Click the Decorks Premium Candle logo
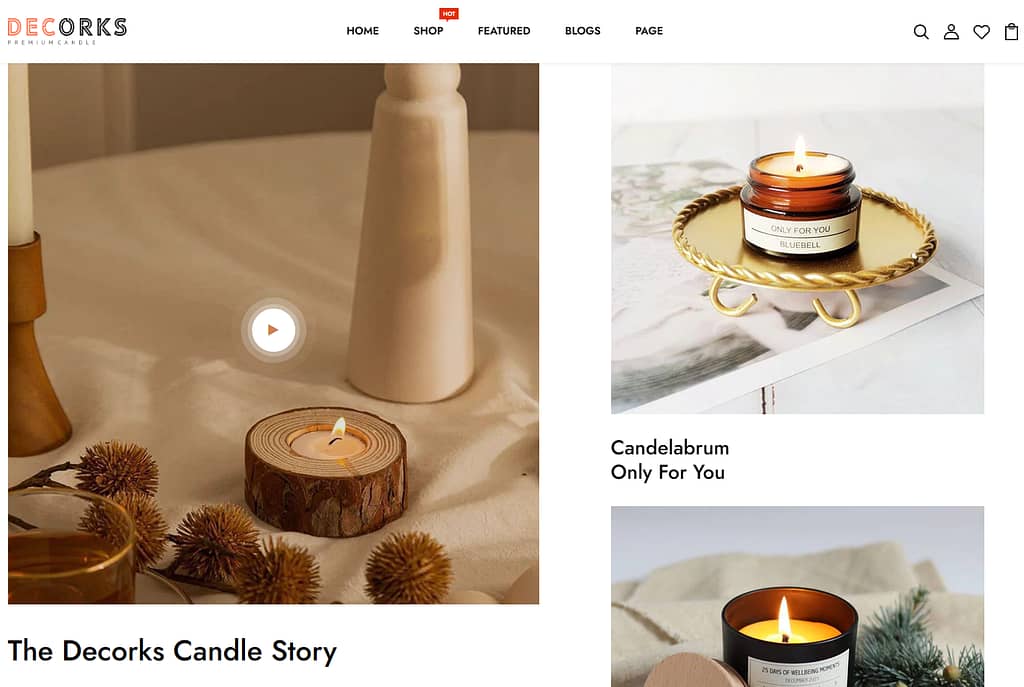This screenshot has height=687, width=1024. coord(67,31)
